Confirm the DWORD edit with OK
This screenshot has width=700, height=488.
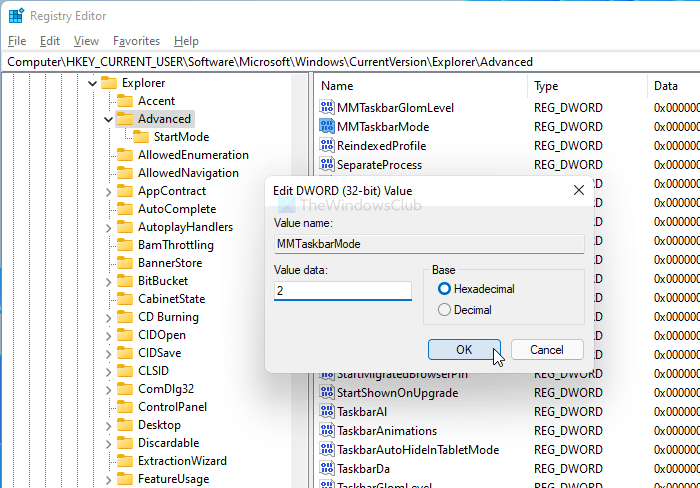pyautogui.click(x=464, y=350)
